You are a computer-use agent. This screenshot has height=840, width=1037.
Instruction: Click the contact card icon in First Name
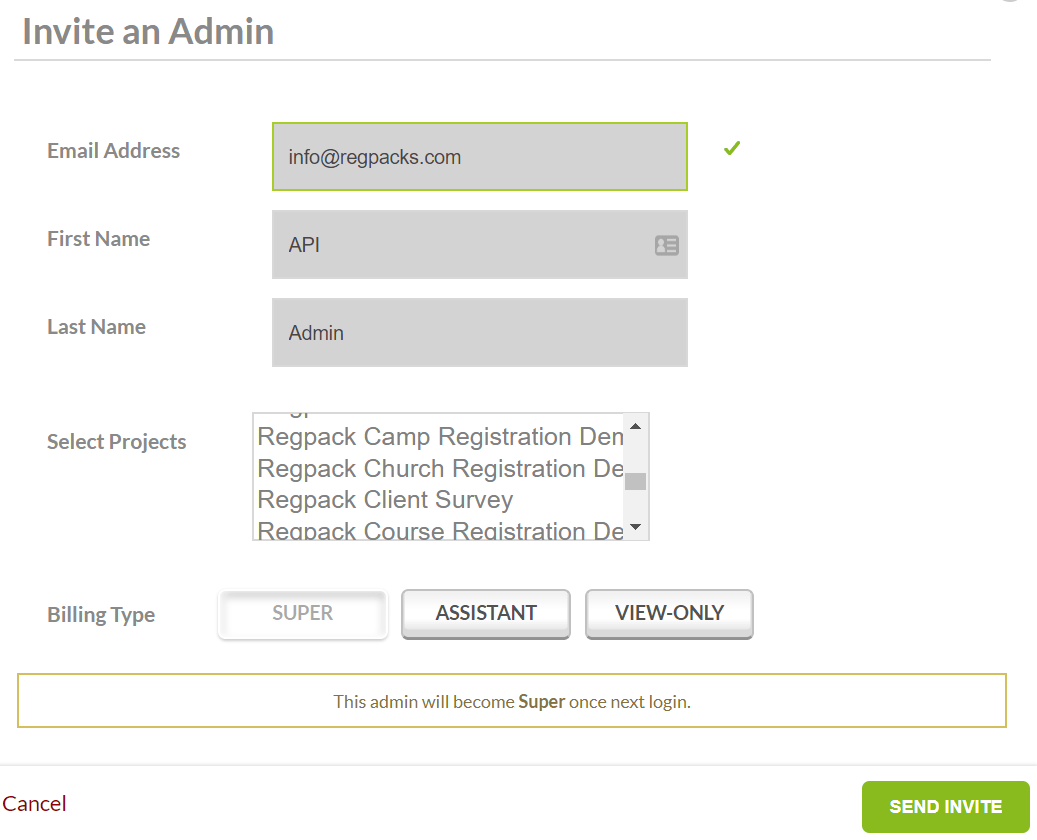(666, 245)
